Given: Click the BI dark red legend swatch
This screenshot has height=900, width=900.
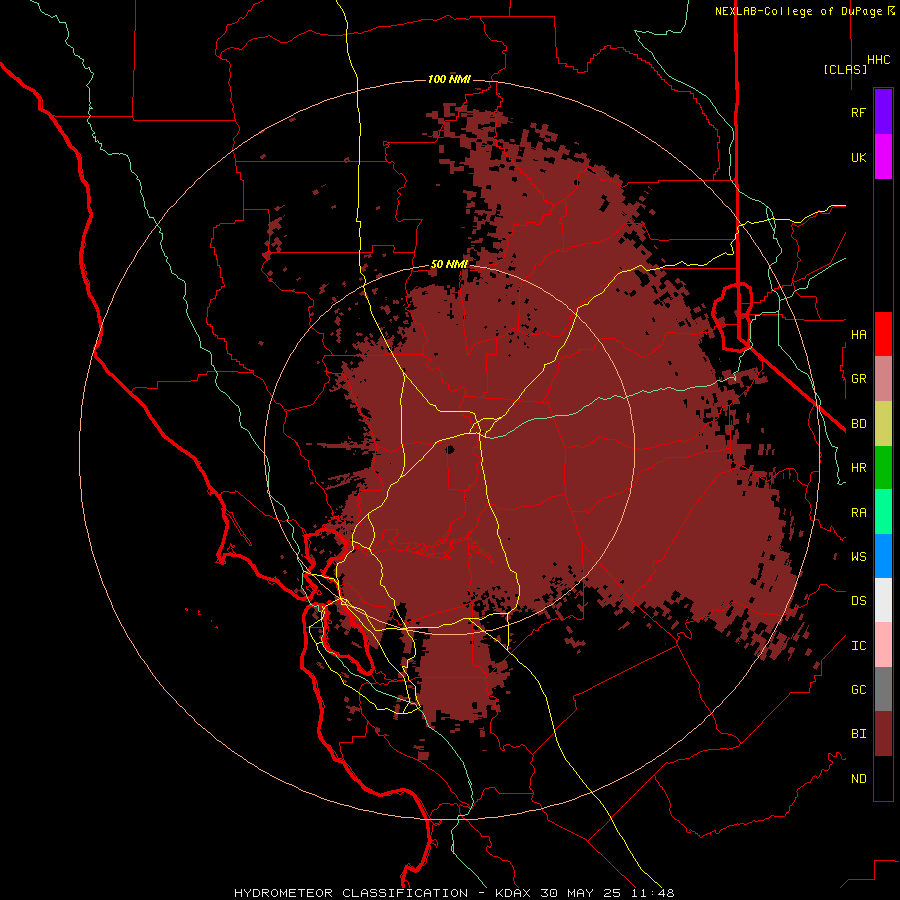Looking at the screenshot, I should 883,734.
